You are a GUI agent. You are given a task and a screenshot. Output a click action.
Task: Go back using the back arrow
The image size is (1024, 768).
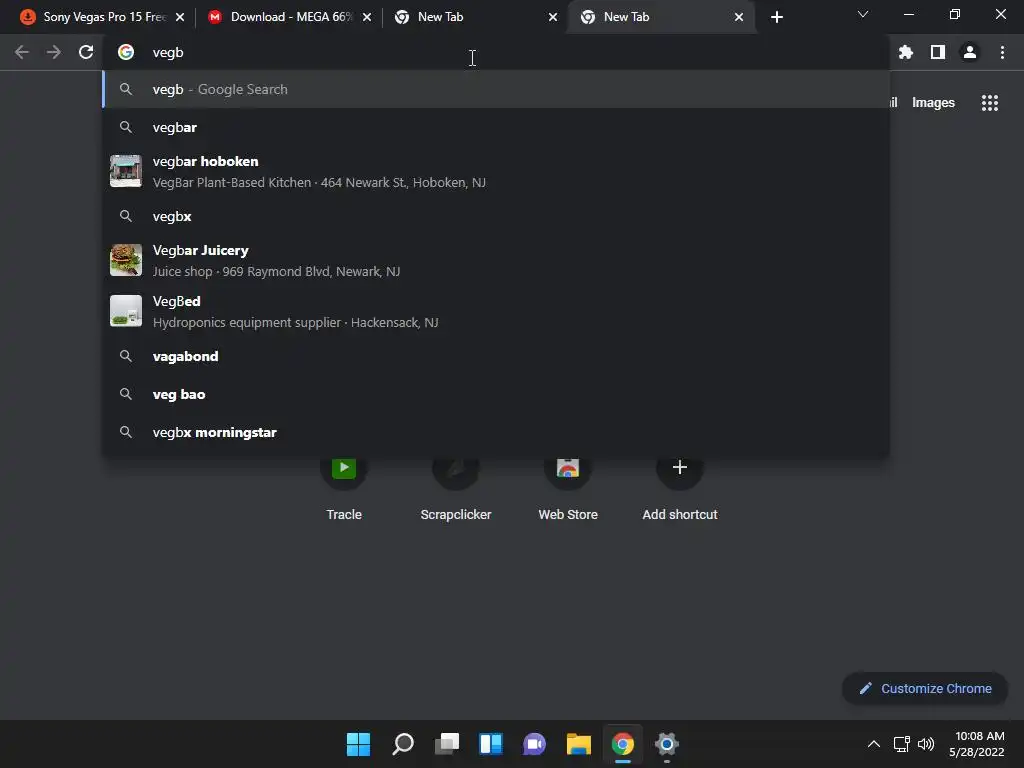[x=22, y=52]
